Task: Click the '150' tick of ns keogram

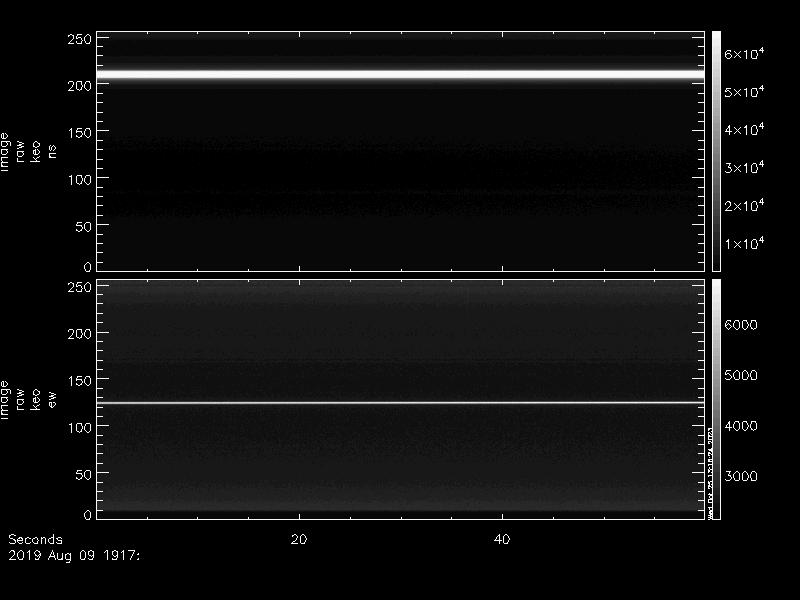Action: point(80,133)
